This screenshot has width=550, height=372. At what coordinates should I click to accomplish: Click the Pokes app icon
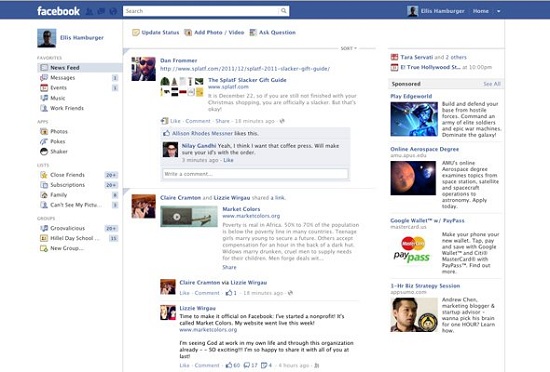pos(44,141)
